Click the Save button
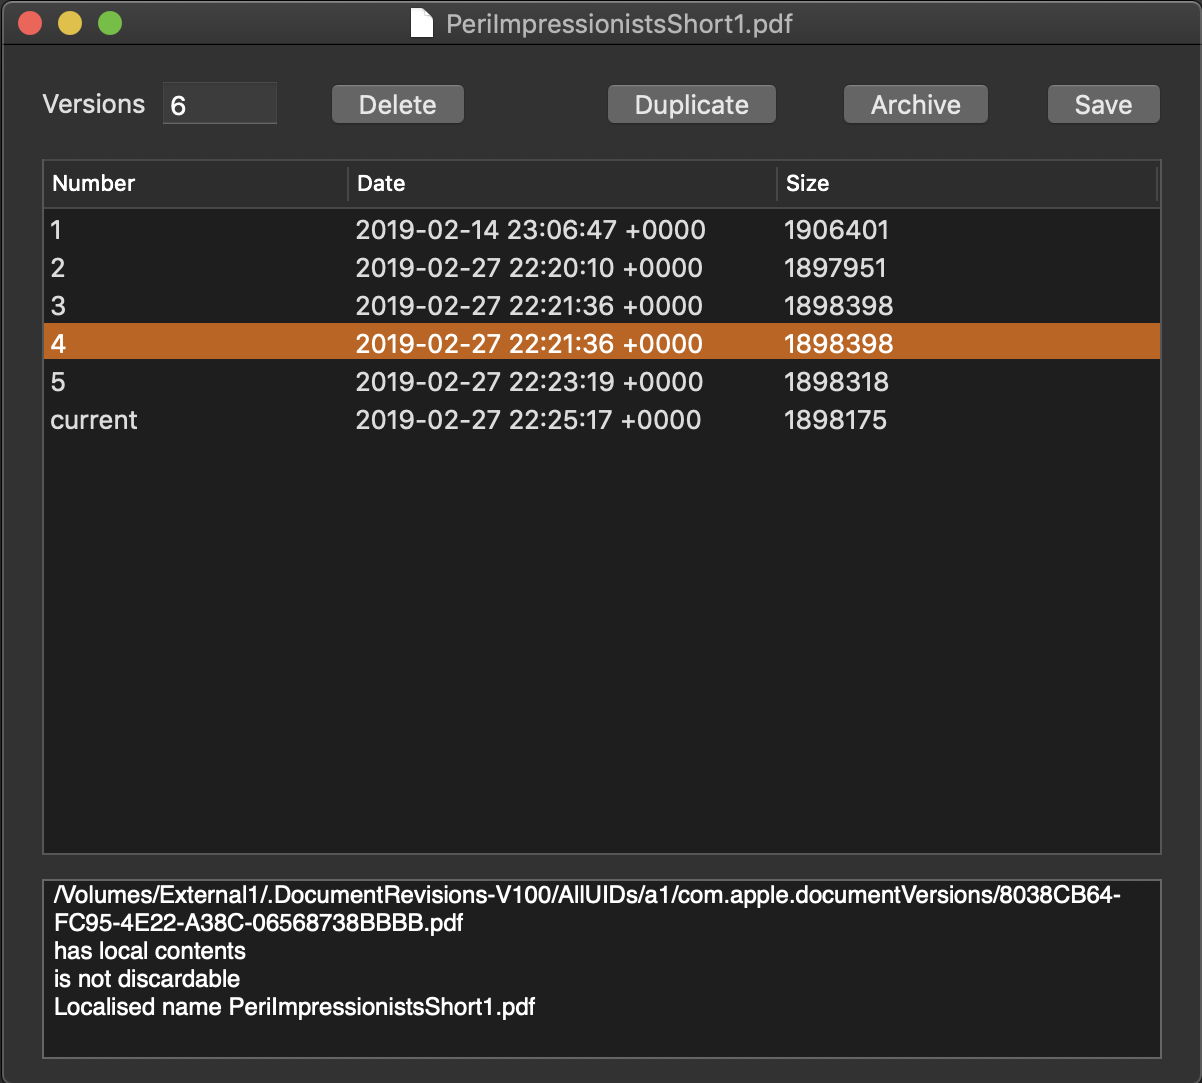 1104,104
